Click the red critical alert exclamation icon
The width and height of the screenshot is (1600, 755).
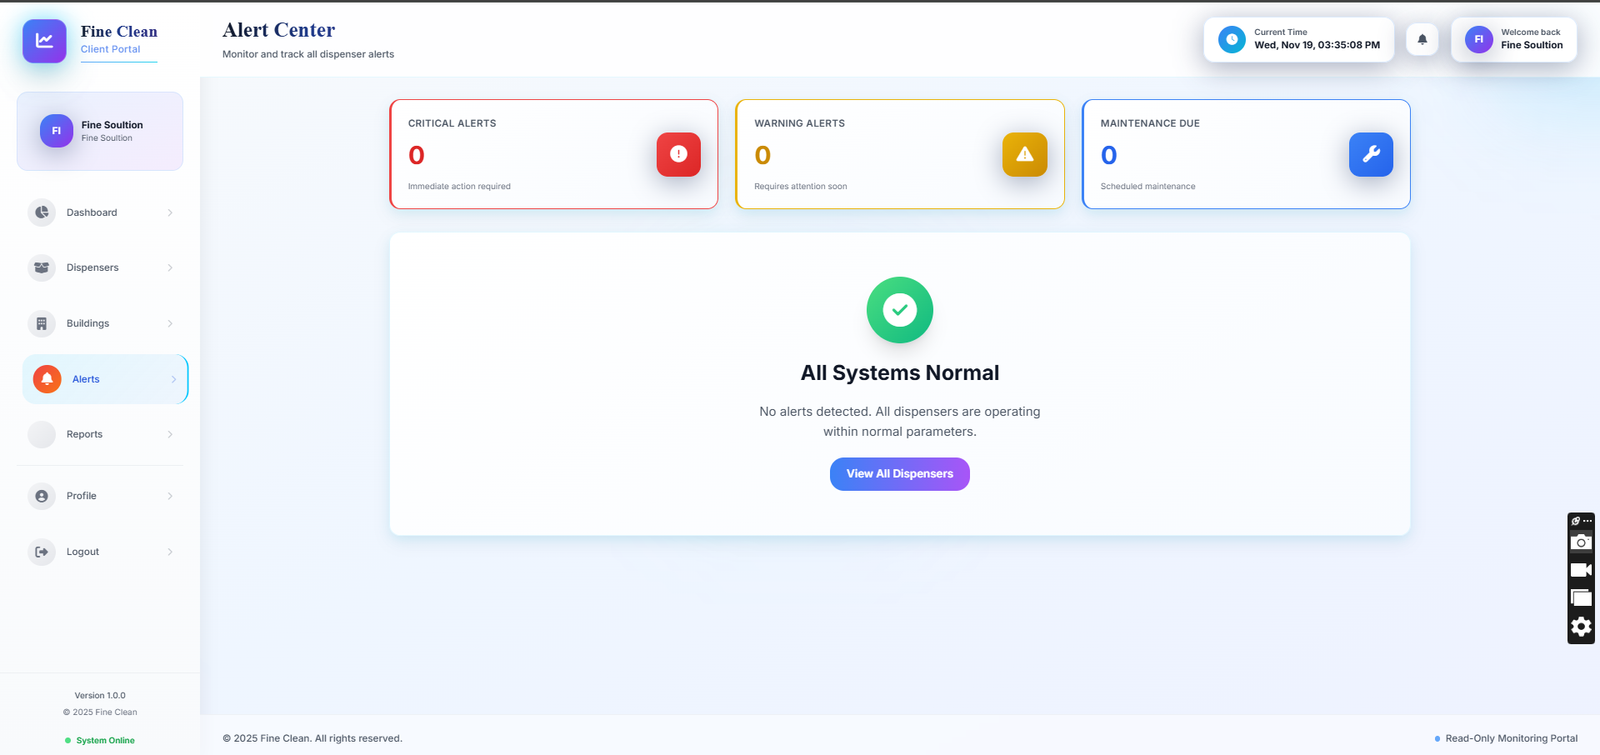pos(678,154)
